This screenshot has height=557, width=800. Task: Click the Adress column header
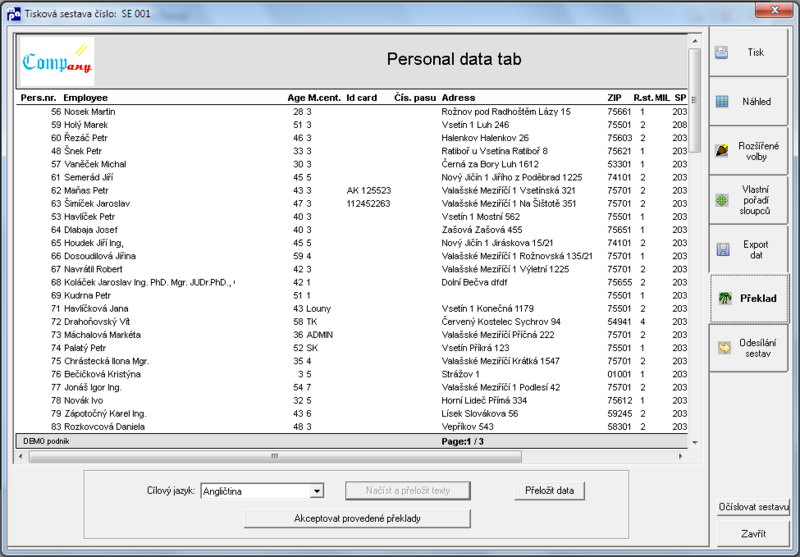(x=458, y=97)
